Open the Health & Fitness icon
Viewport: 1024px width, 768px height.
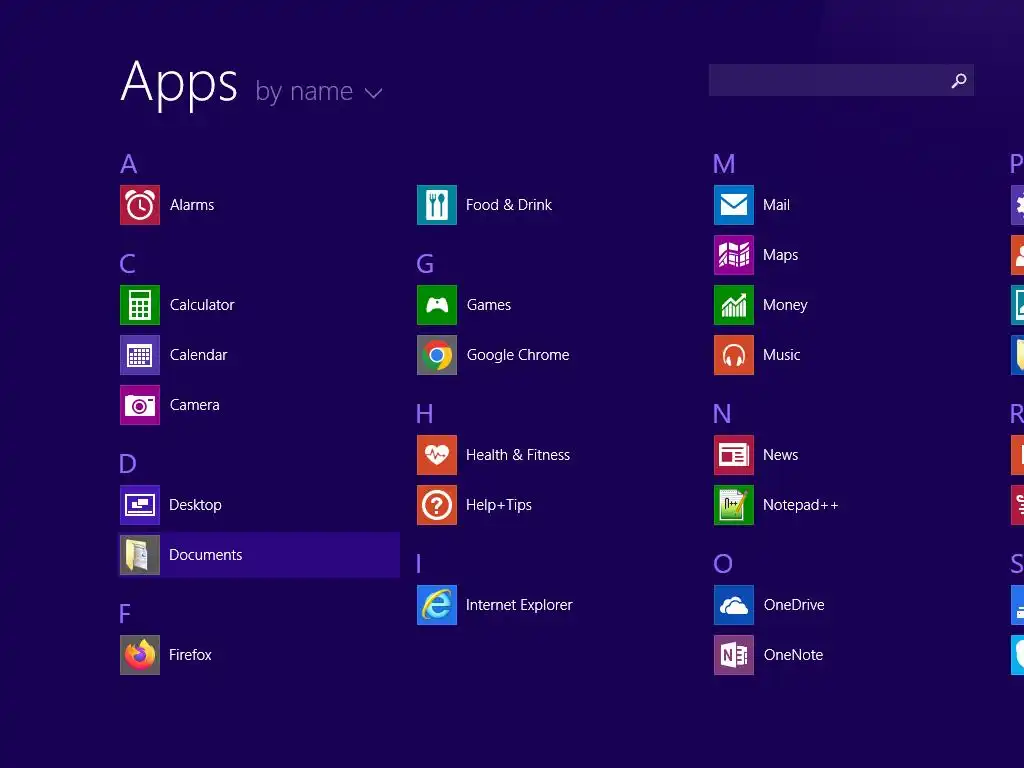click(437, 455)
